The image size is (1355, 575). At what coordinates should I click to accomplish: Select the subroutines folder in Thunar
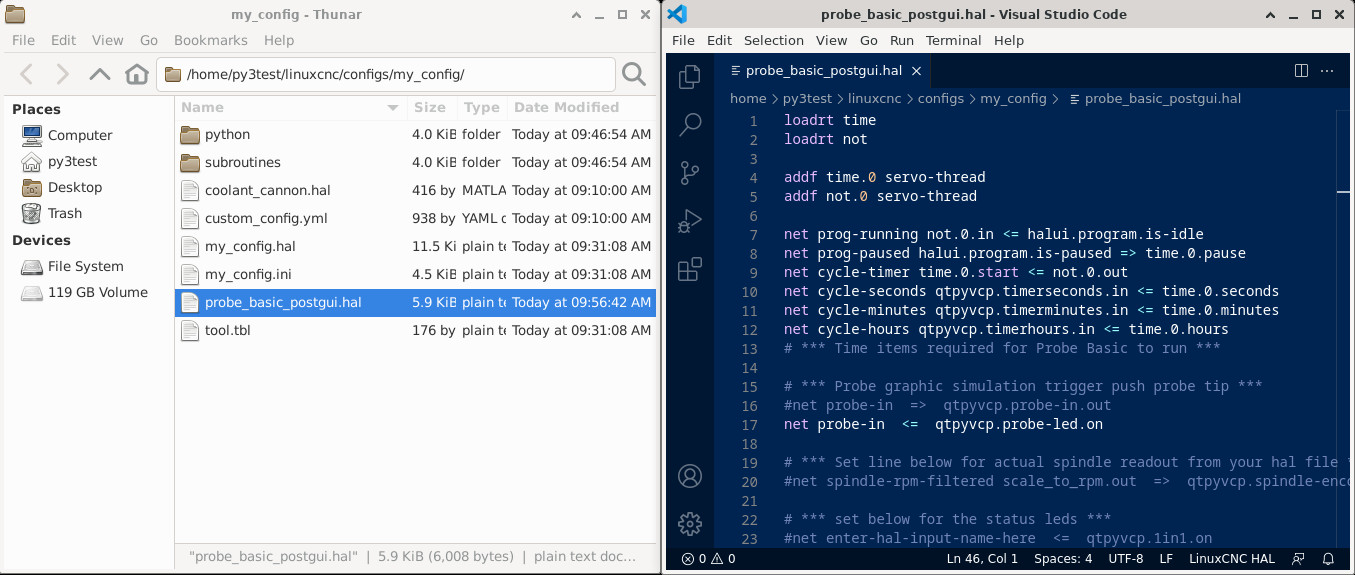415,162
